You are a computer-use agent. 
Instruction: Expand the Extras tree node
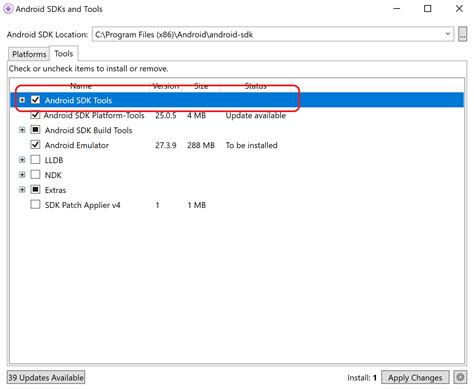coord(22,190)
